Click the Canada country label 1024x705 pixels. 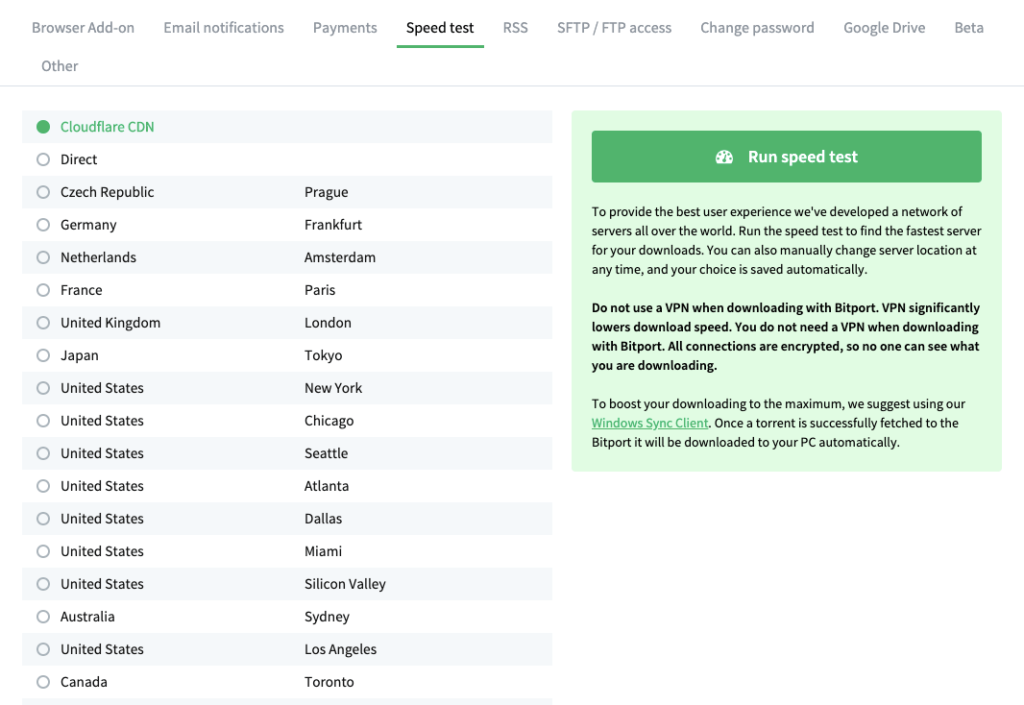click(84, 682)
